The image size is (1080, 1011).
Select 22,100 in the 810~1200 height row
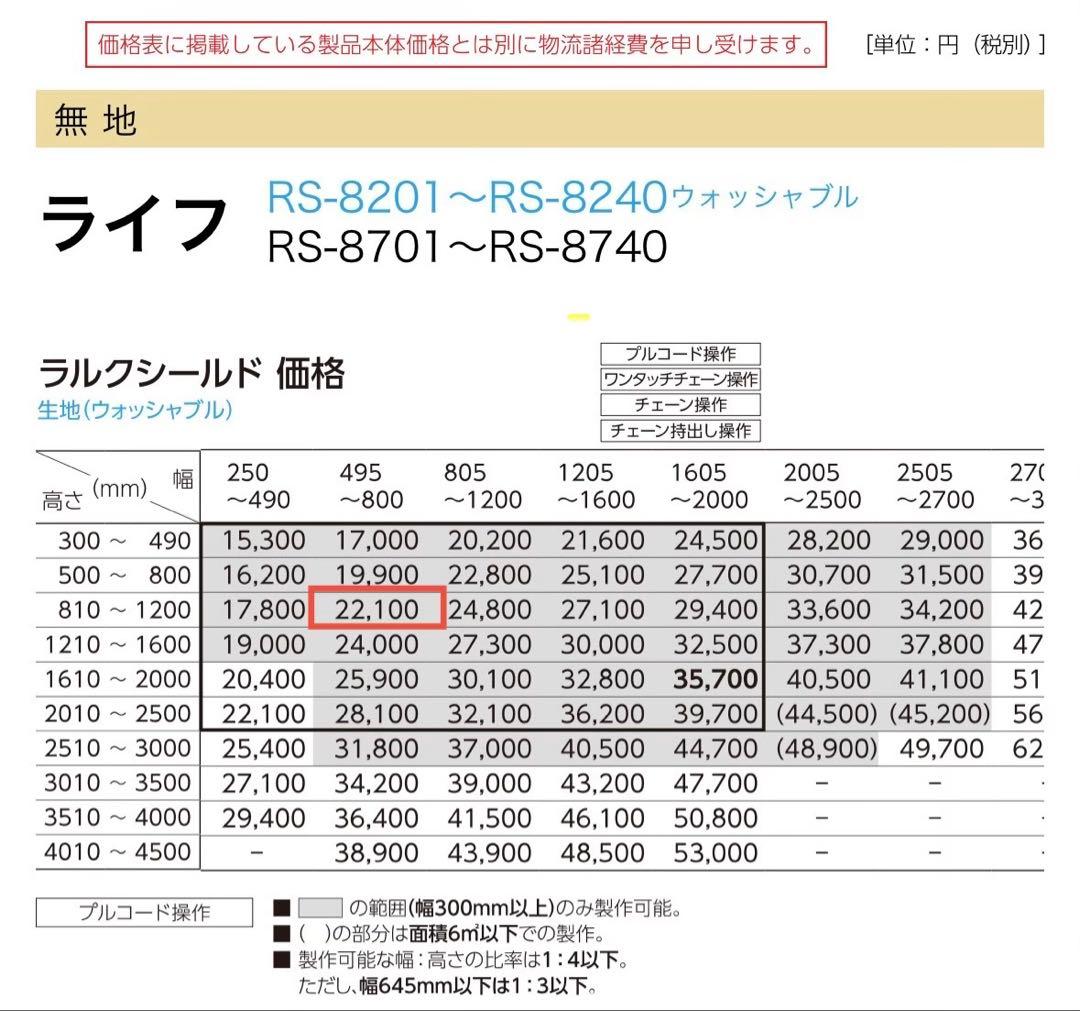click(x=376, y=609)
